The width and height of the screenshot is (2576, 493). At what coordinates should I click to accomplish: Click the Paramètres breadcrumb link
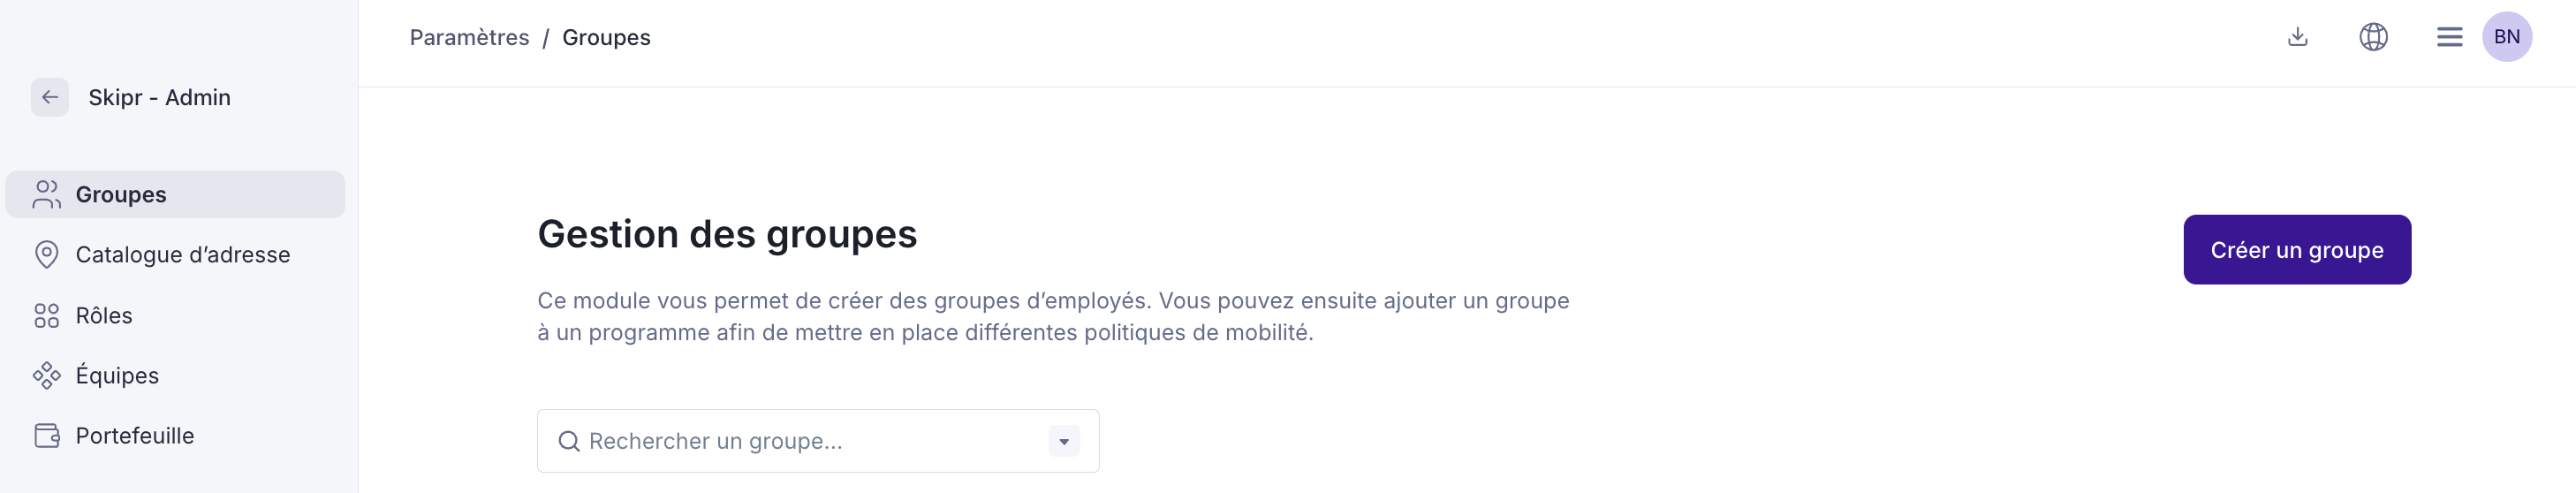coord(469,37)
